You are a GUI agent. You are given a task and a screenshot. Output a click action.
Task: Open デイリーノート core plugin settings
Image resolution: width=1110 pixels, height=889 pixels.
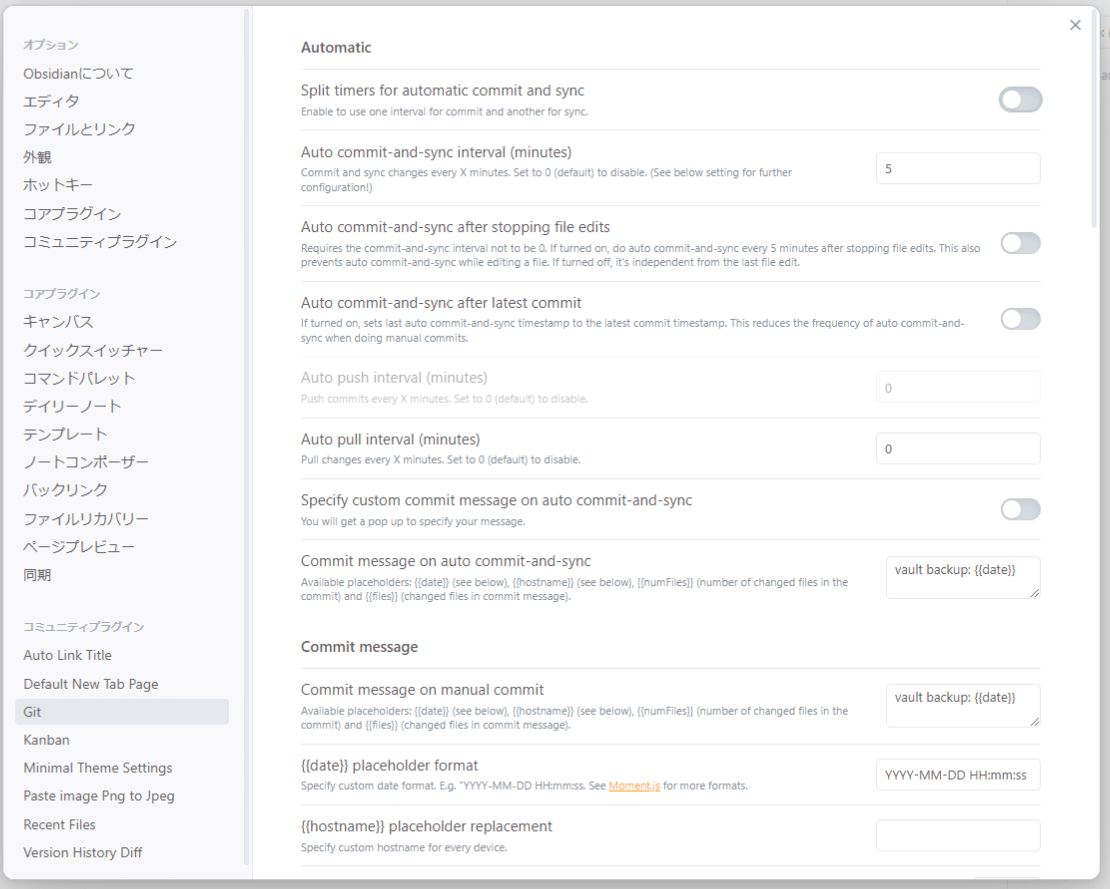tap(72, 406)
